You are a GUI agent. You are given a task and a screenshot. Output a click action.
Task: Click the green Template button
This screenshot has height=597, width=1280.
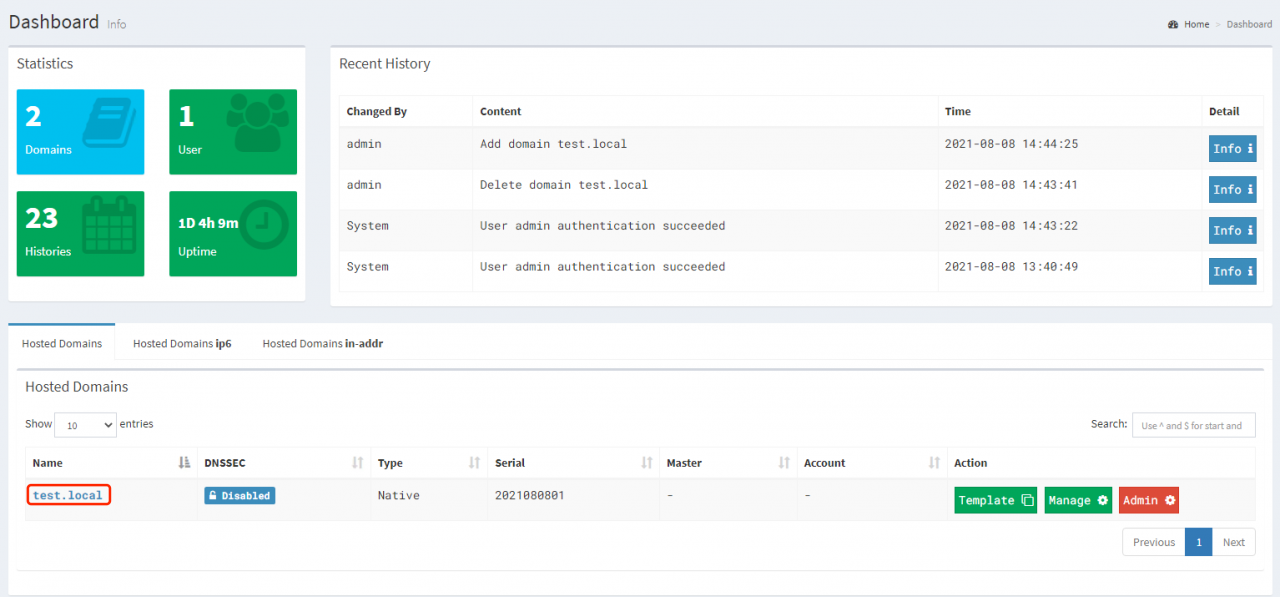(x=996, y=500)
